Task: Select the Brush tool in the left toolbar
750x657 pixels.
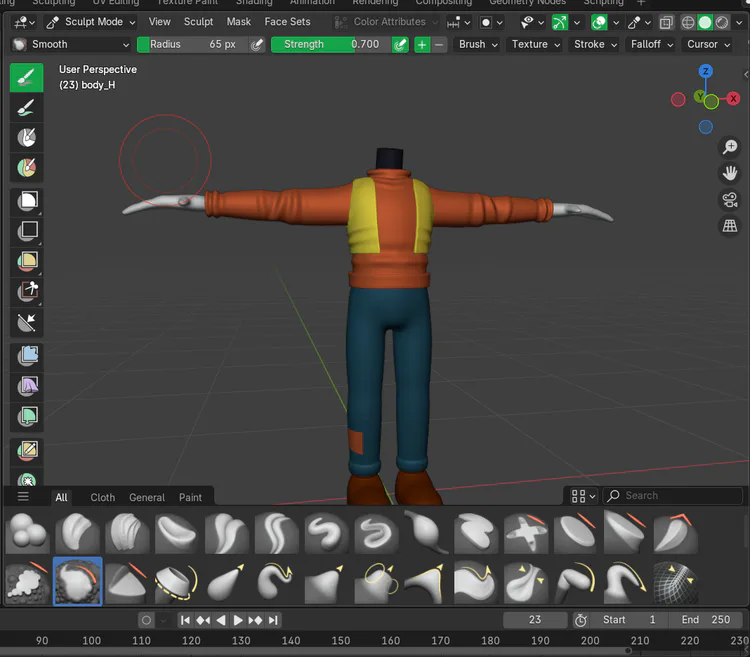Action: click(27, 77)
